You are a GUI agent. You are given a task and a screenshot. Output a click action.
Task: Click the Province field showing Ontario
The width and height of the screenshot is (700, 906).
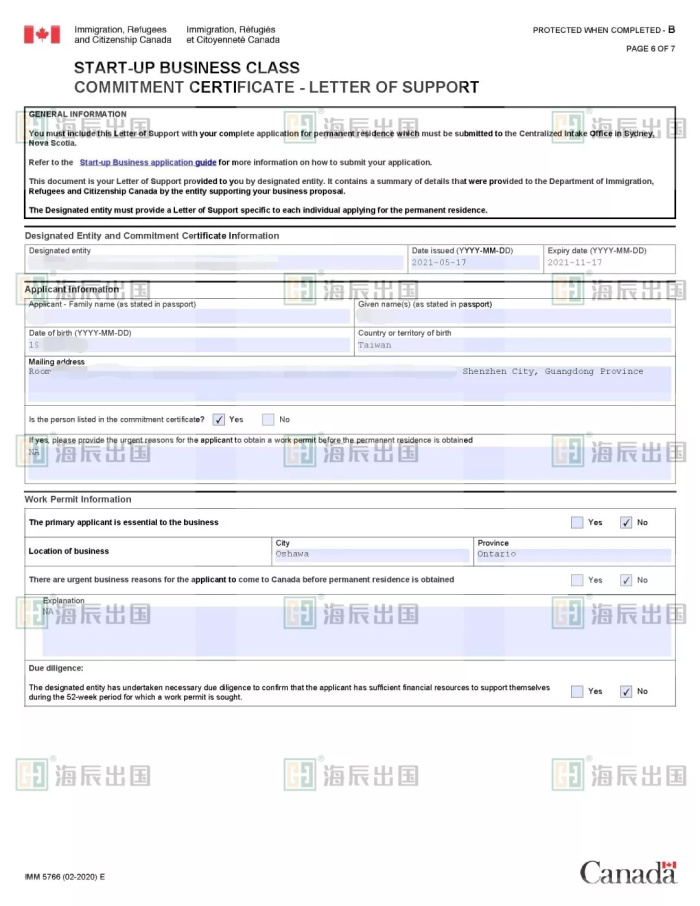pyautogui.click(x=573, y=555)
